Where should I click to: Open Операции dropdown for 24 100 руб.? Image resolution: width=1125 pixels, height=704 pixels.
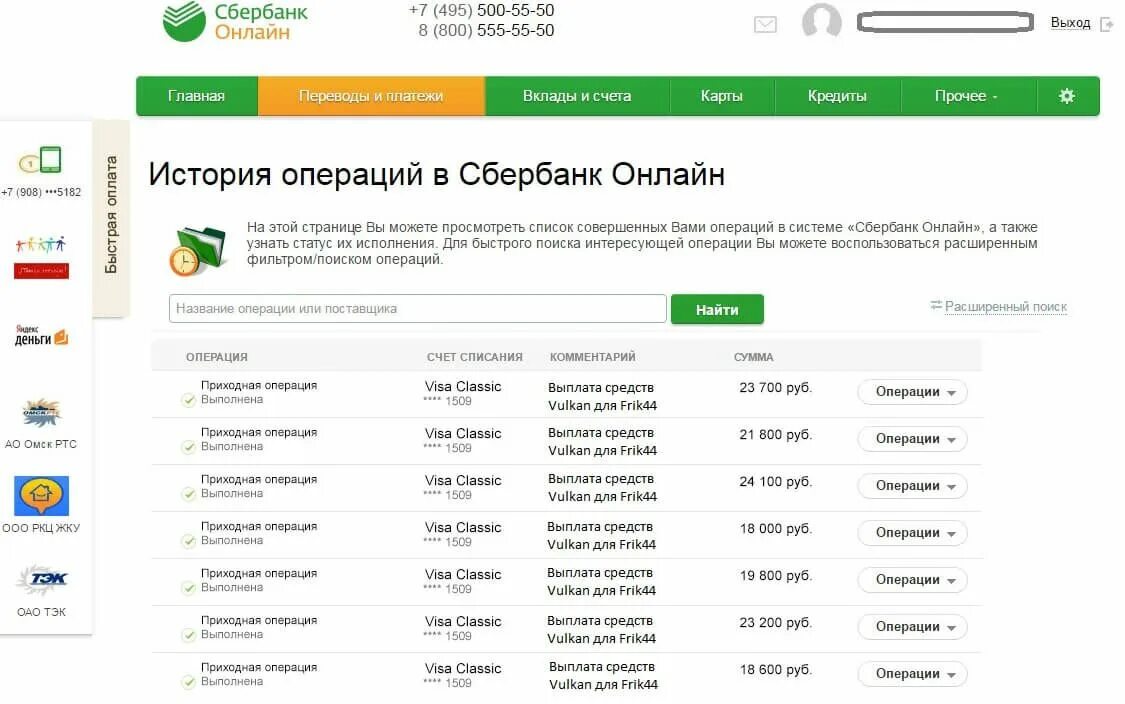pos(913,486)
